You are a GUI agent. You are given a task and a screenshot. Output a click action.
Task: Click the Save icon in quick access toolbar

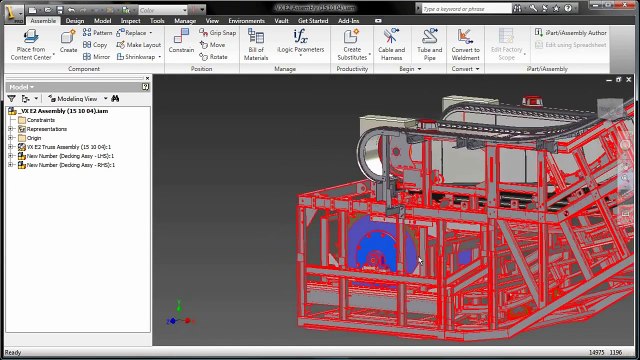[60, 9]
